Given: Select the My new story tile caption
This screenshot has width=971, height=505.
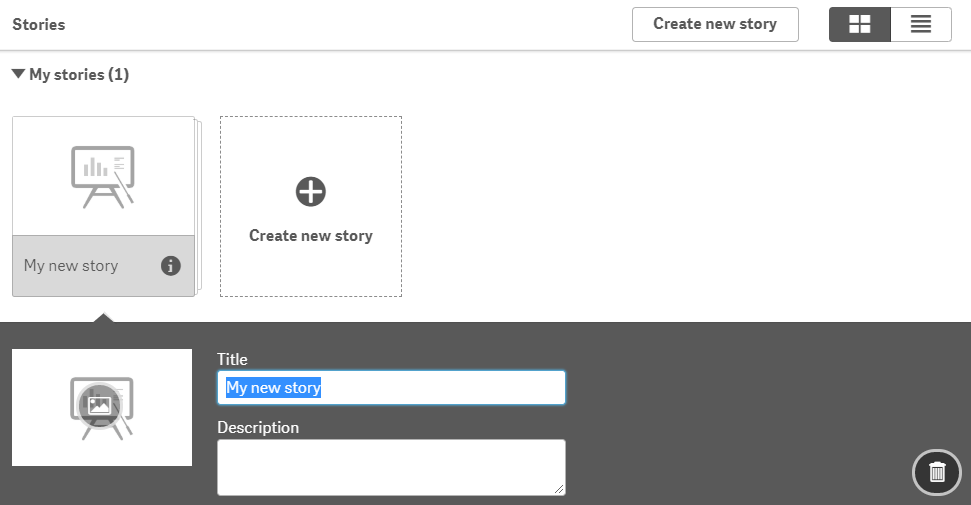Looking at the screenshot, I should 71,266.
